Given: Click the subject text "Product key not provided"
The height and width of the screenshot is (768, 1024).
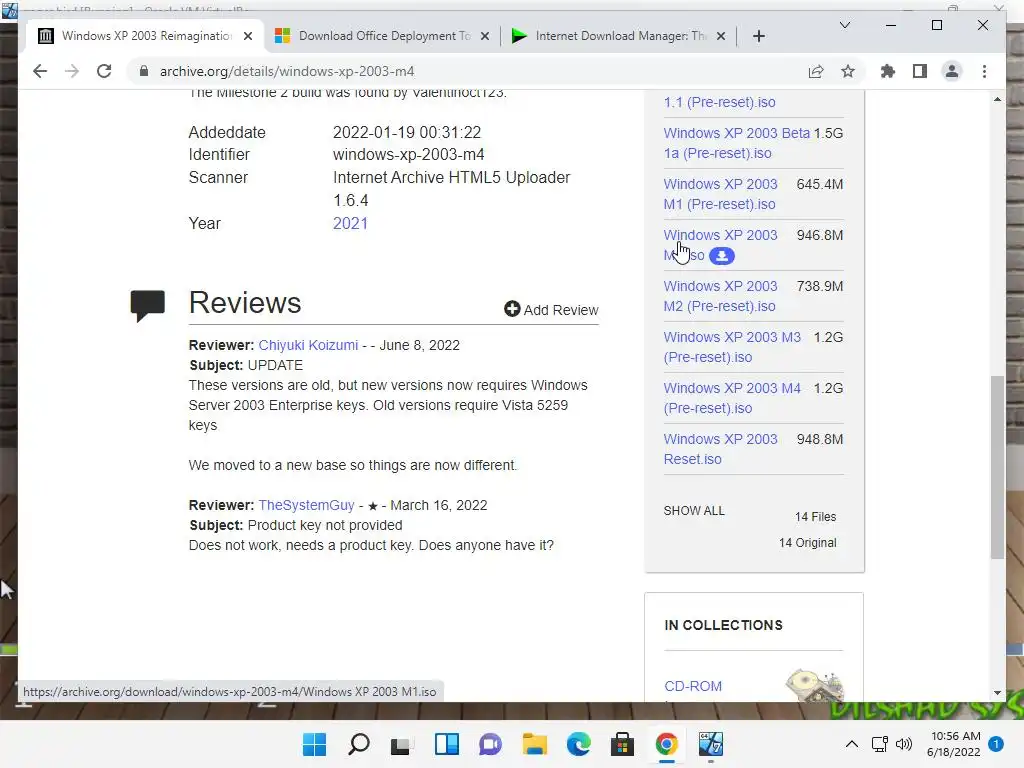Looking at the screenshot, I should point(325,525).
